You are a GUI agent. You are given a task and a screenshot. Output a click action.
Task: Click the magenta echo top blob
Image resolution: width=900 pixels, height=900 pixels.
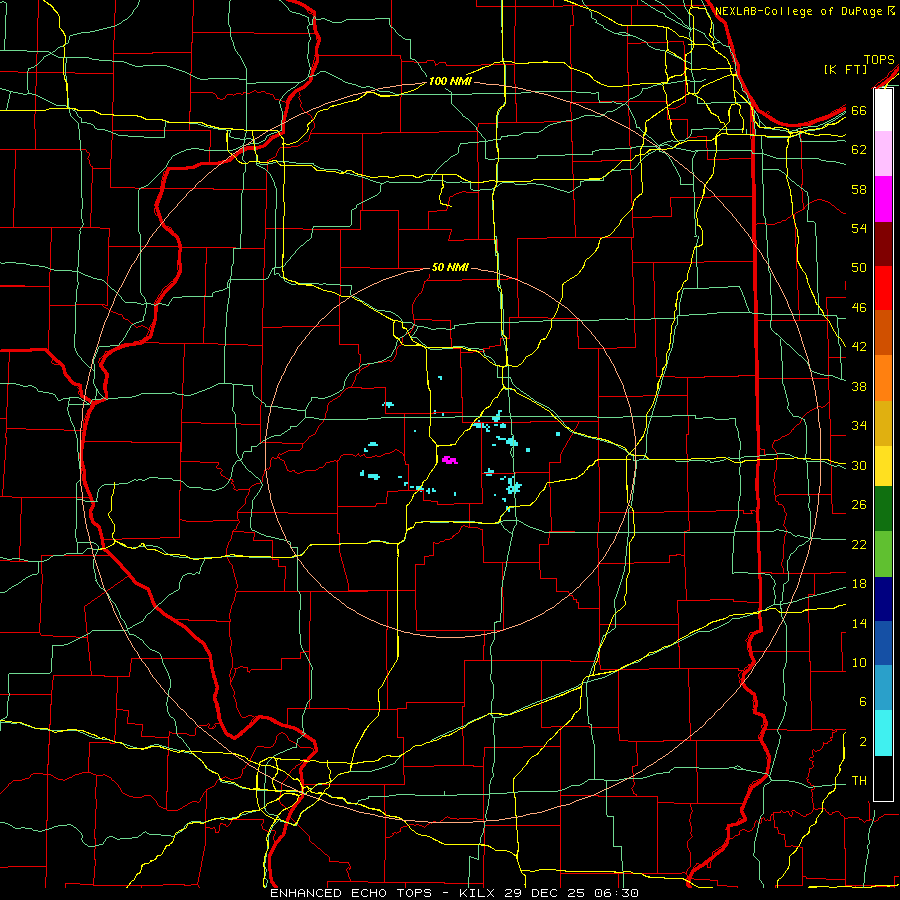449,460
